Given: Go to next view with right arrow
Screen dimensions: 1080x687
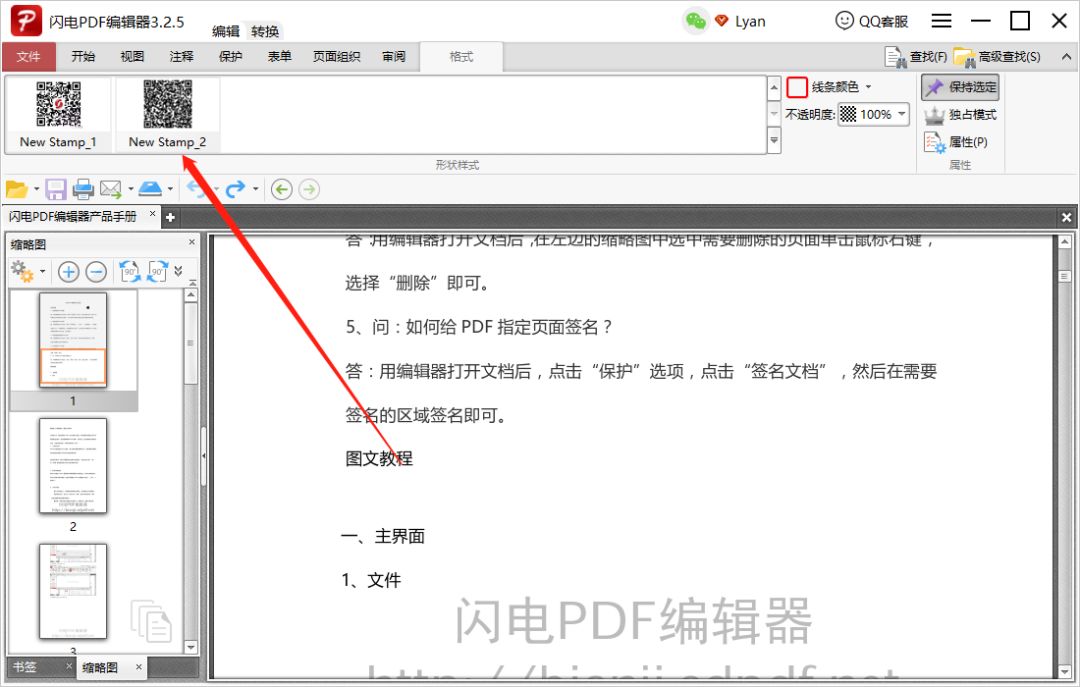Looking at the screenshot, I should (309, 189).
